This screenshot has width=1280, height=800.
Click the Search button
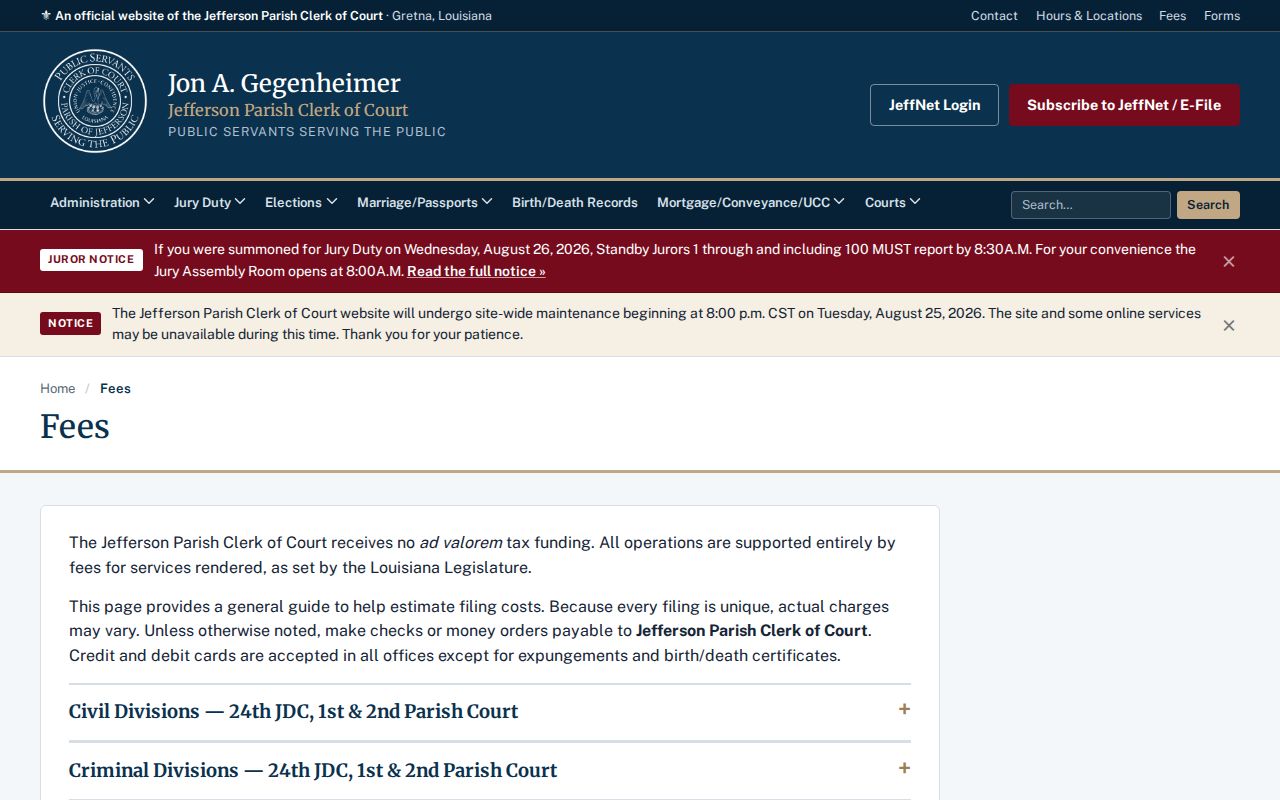[x=1208, y=205]
